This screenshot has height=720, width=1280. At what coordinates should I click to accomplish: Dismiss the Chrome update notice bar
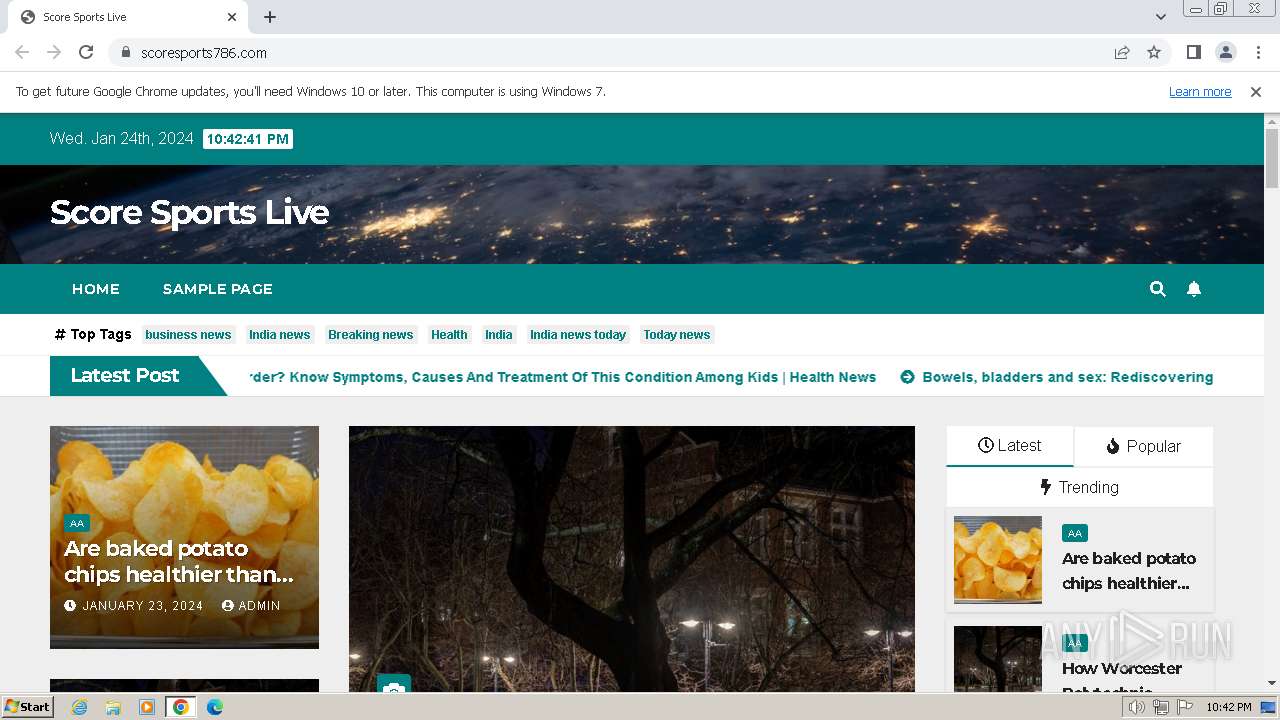coord(1256,91)
